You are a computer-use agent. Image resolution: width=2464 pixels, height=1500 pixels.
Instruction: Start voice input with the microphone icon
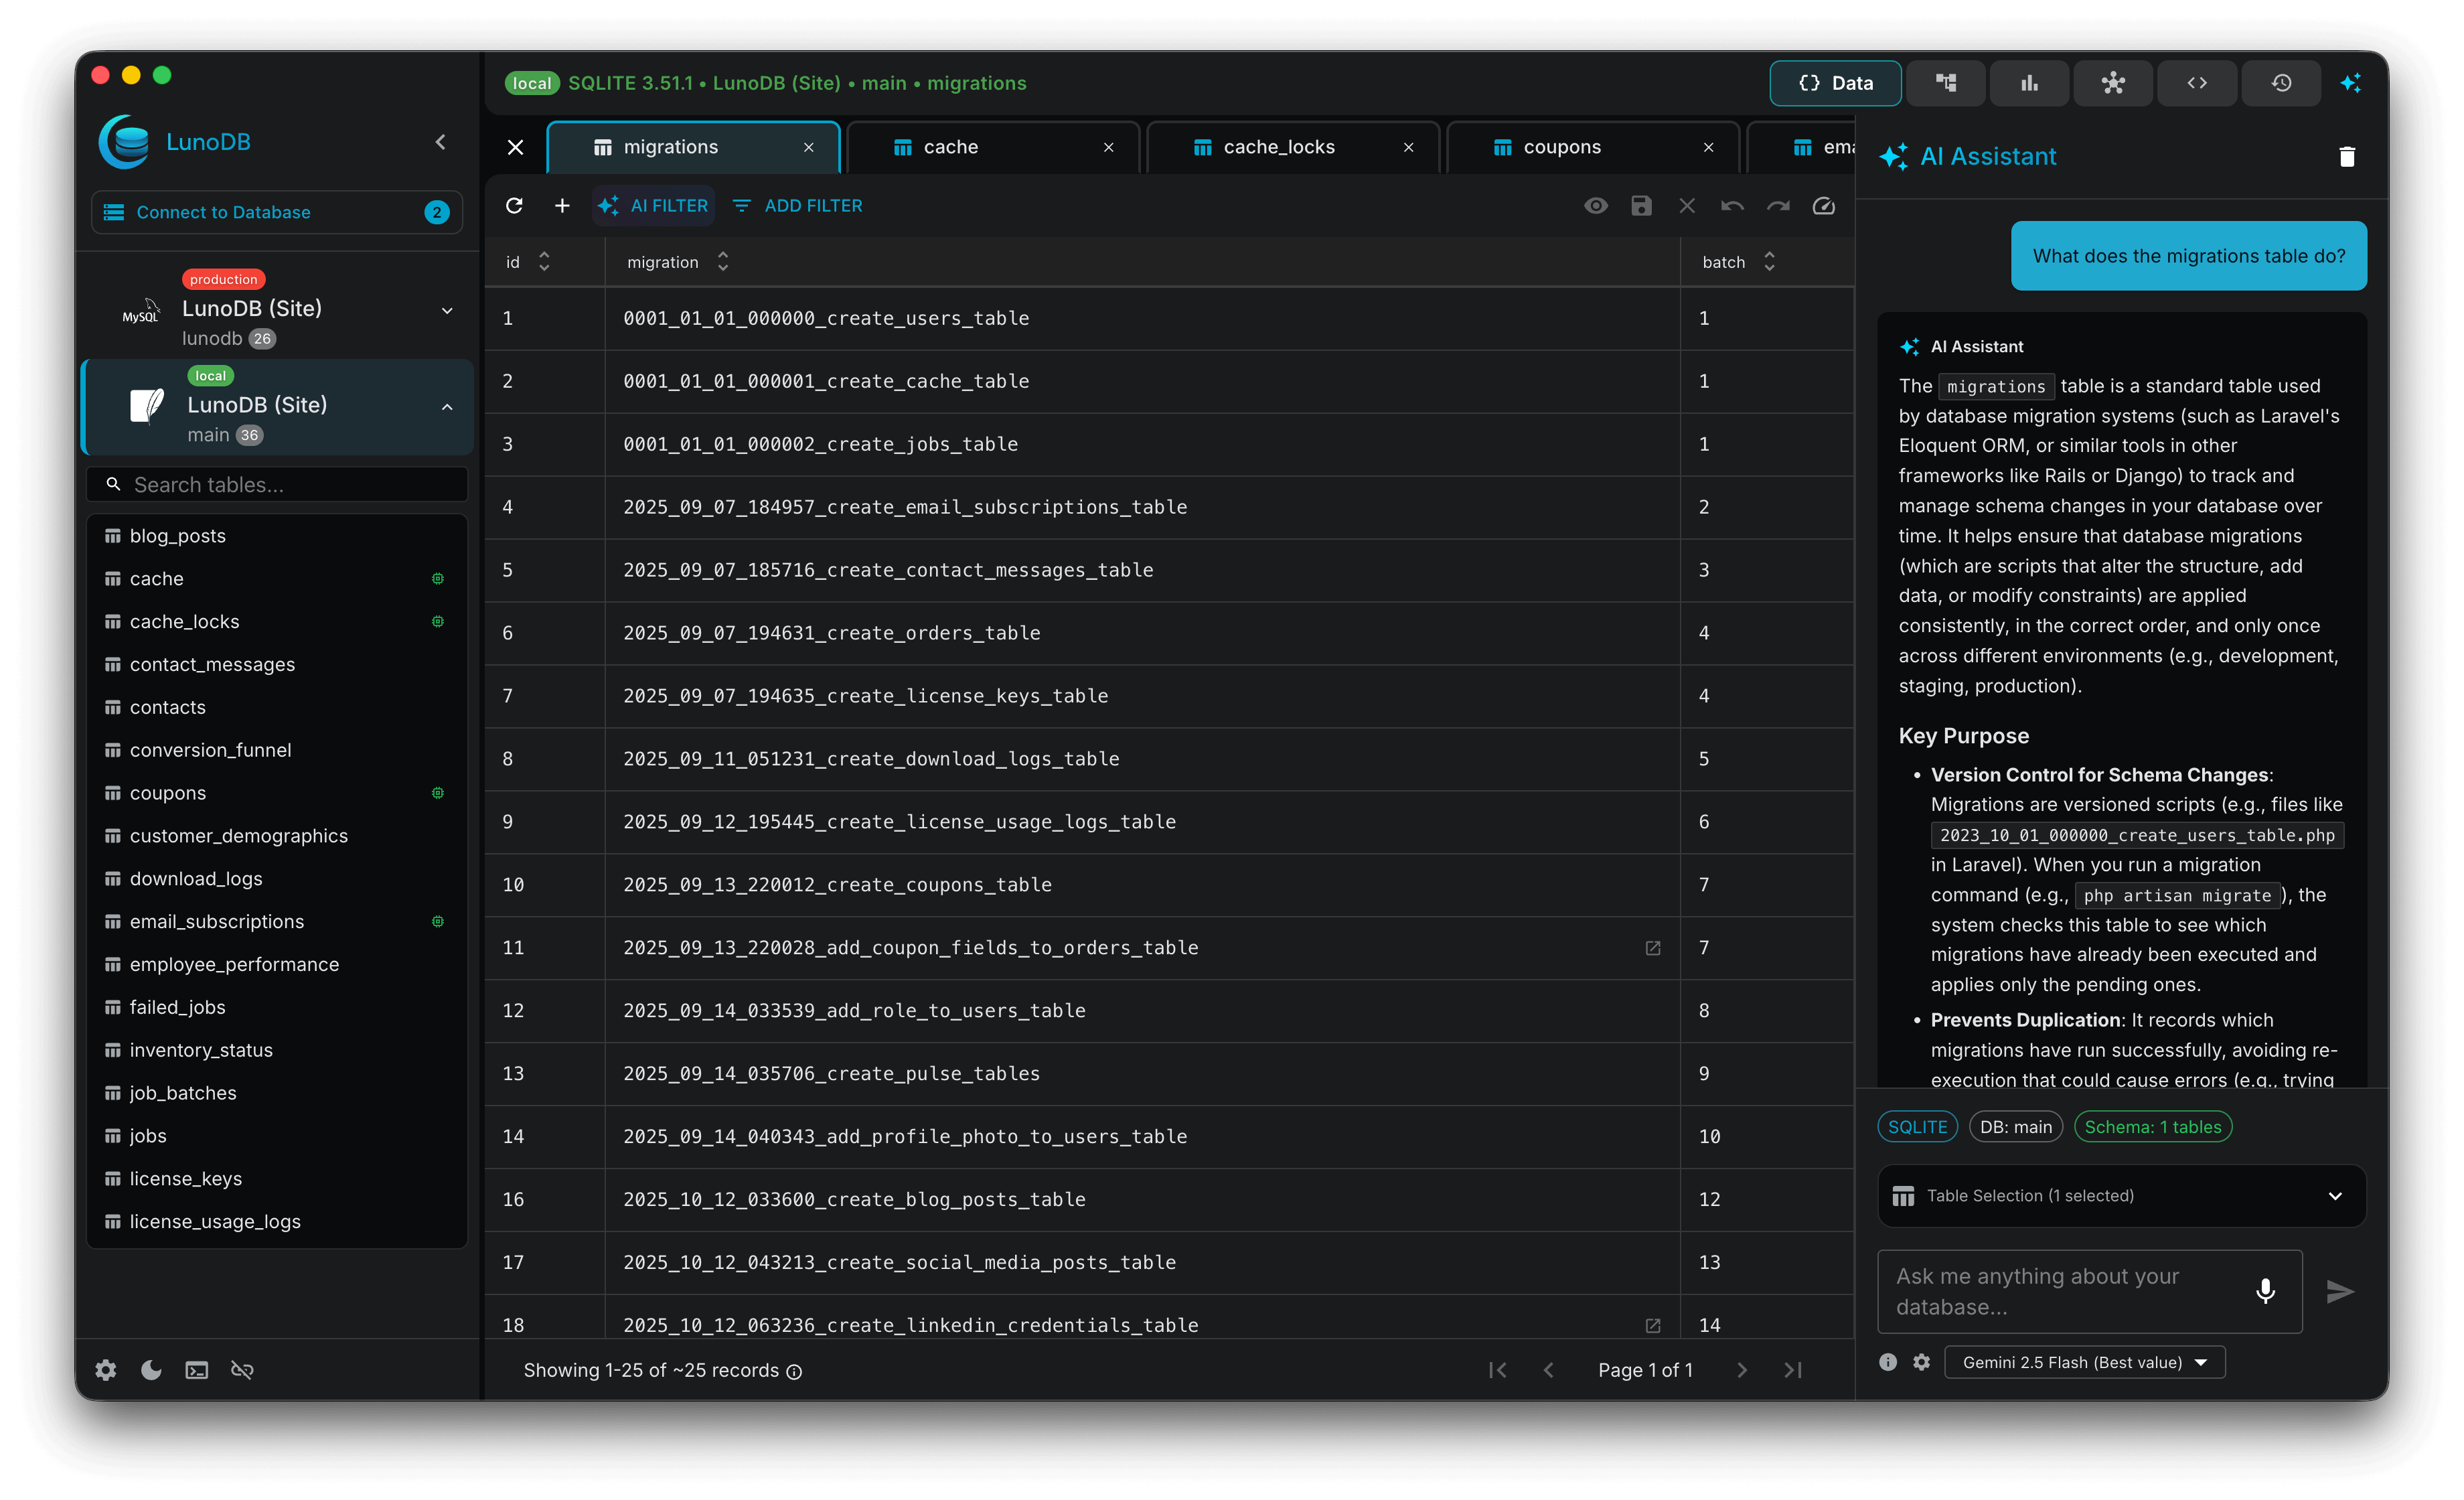click(2266, 1291)
